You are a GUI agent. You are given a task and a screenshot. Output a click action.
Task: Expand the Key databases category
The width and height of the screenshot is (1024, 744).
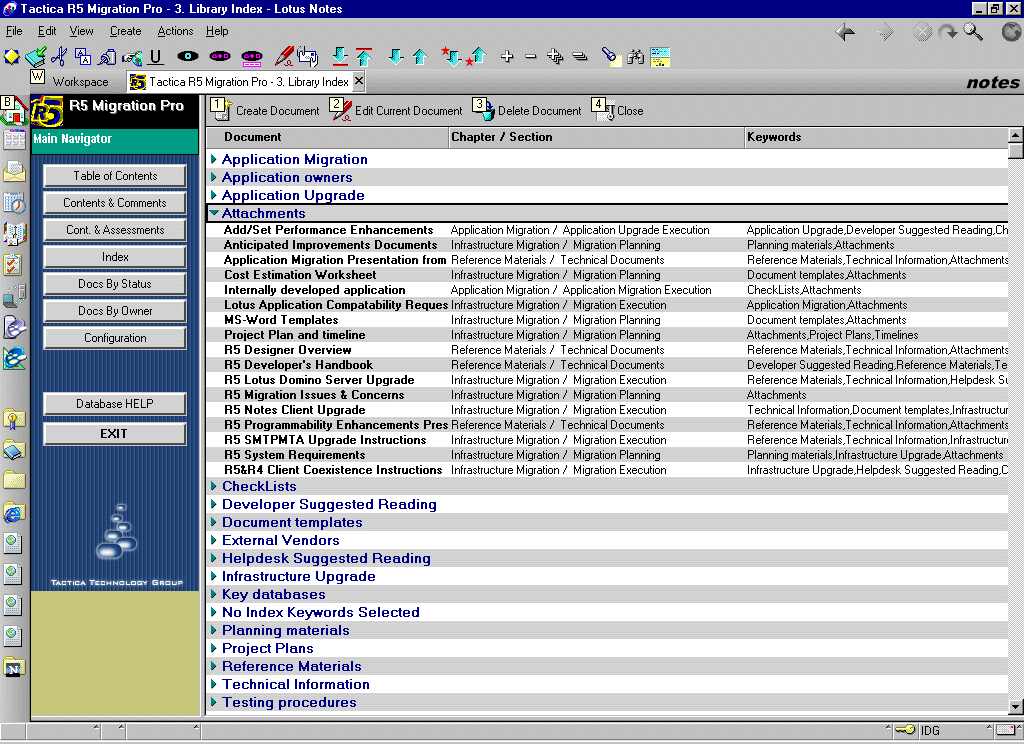214,594
